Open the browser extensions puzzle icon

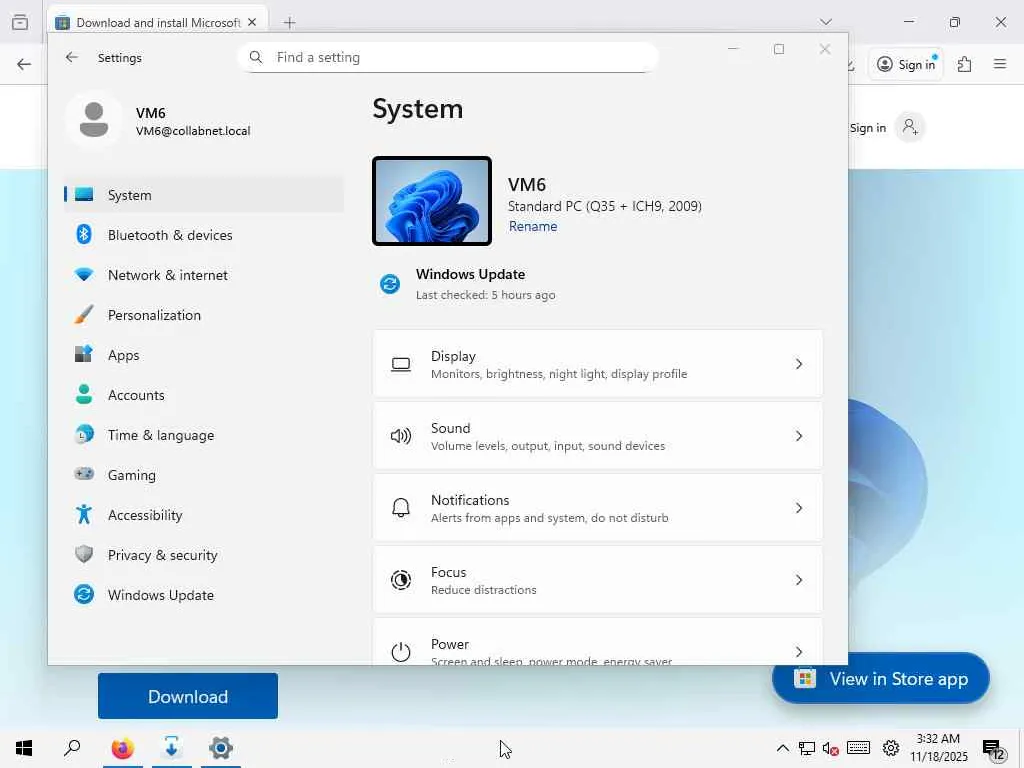pyautogui.click(x=965, y=64)
